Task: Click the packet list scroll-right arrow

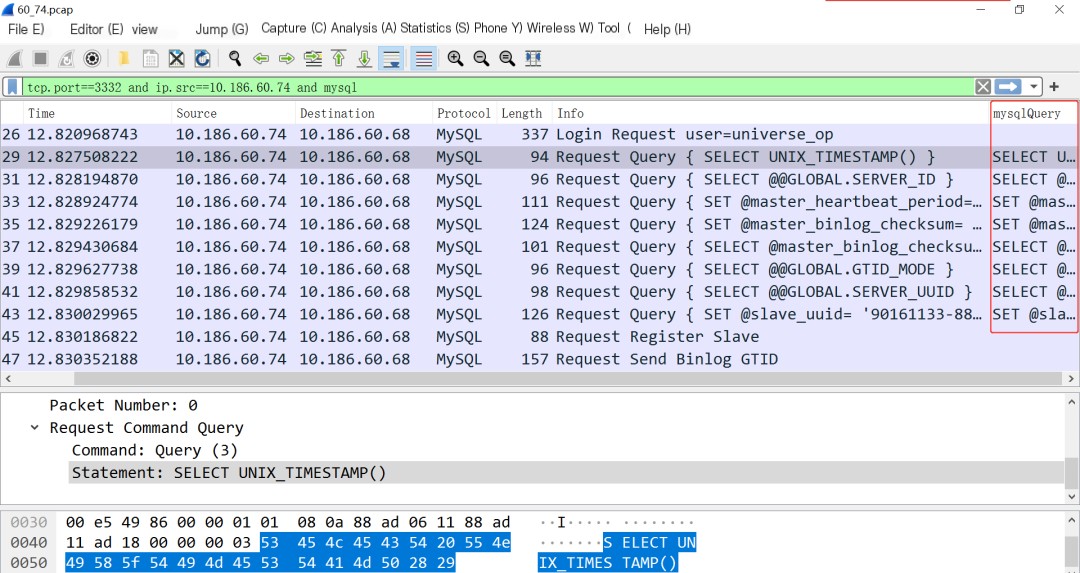Action: pos(1071,379)
